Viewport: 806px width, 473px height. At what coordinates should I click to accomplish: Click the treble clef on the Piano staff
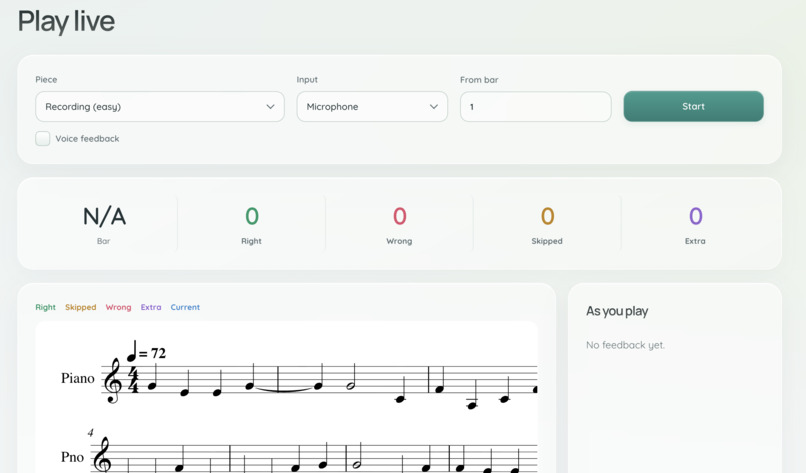(x=113, y=381)
